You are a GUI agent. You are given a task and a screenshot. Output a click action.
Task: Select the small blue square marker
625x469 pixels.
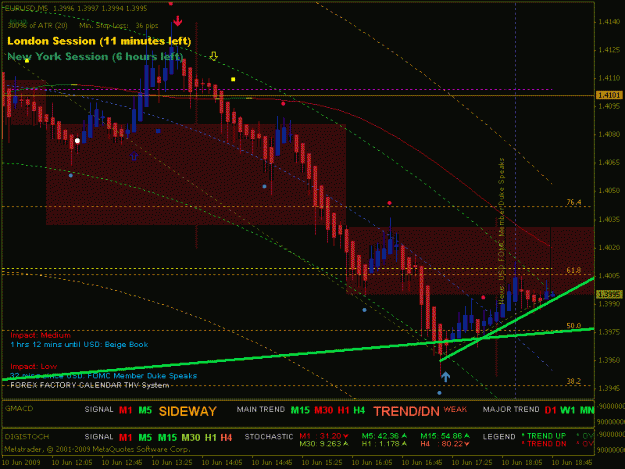click(x=158, y=131)
